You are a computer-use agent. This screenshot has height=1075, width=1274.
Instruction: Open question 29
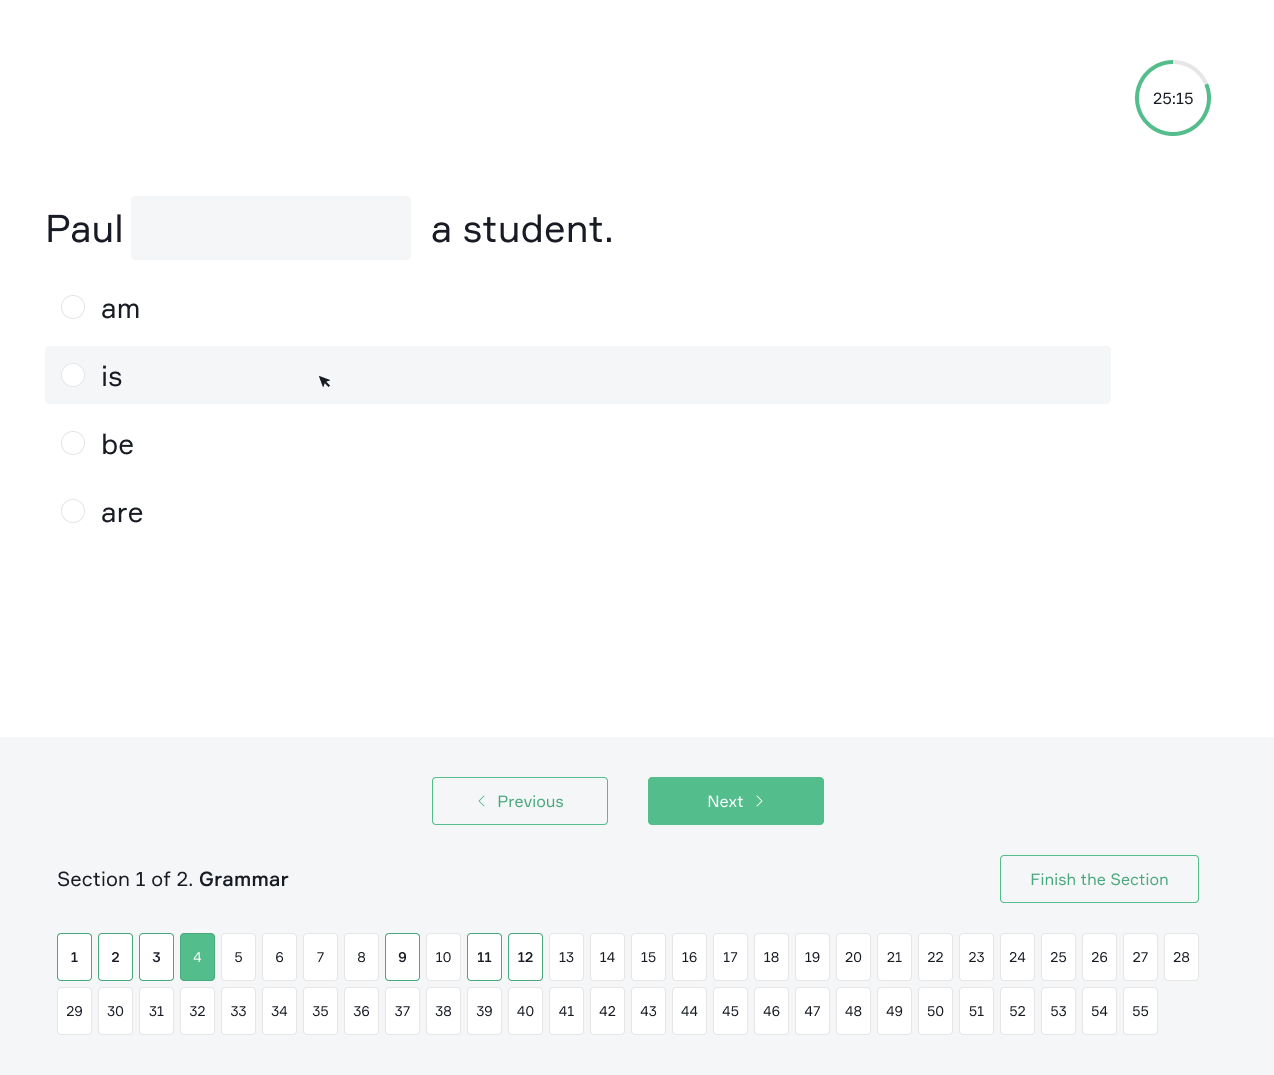[75, 1011]
